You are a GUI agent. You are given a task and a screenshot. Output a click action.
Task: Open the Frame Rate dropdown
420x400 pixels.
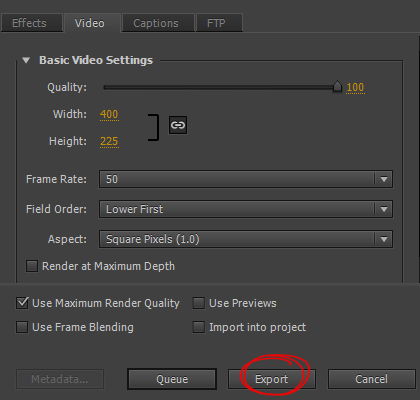pos(246,179)
